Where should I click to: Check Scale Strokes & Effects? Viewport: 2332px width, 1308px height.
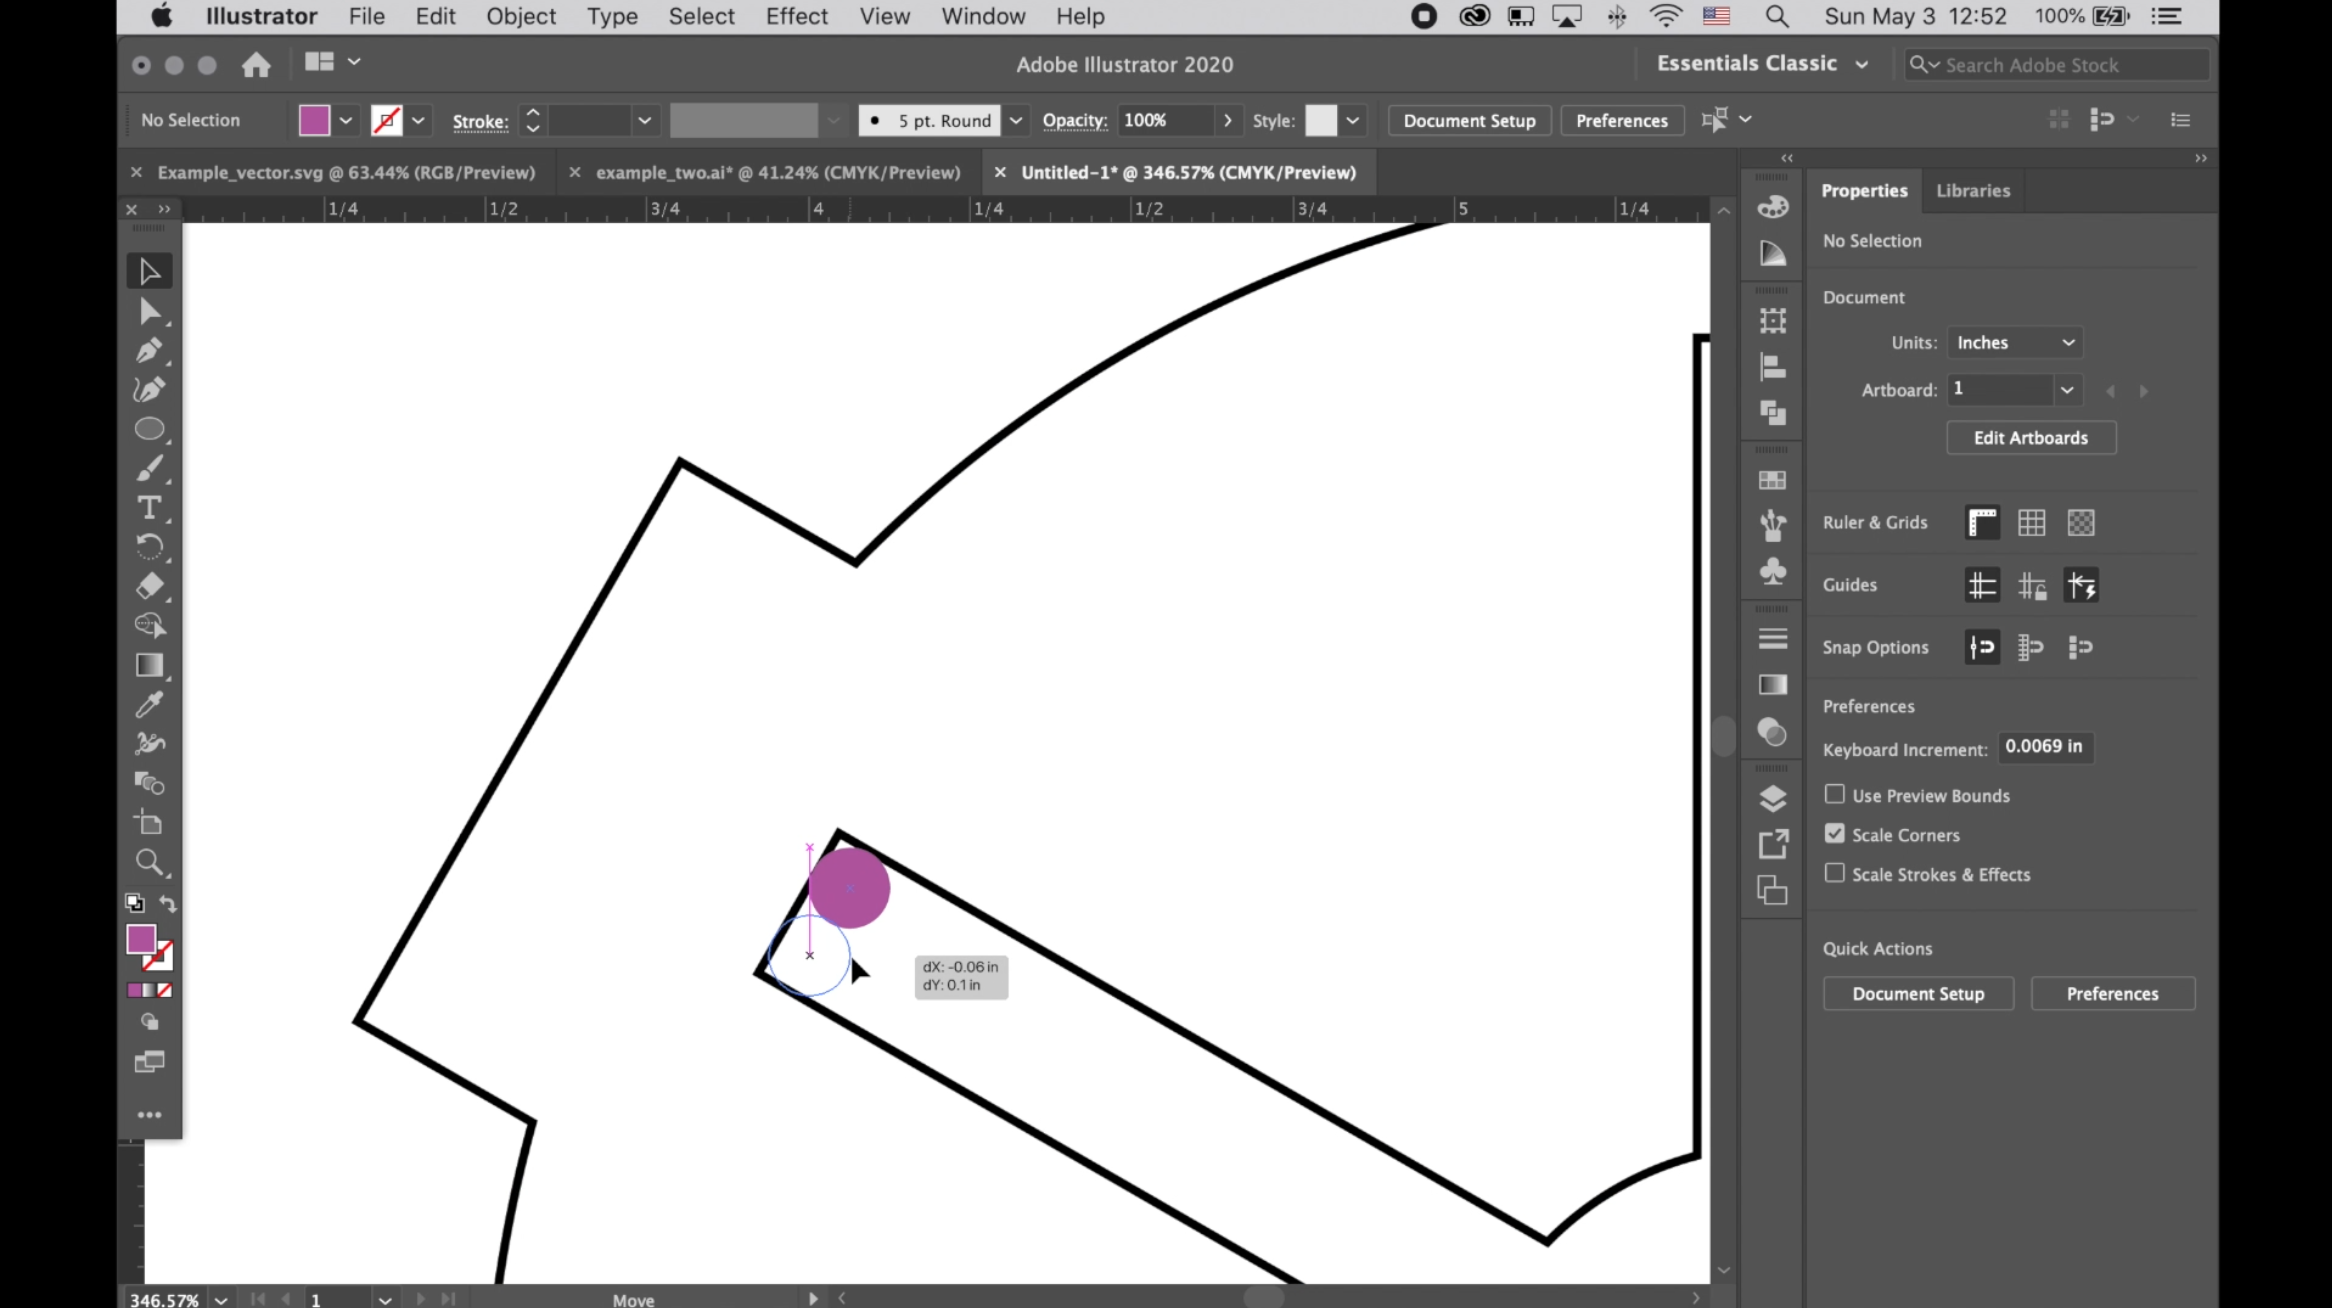pos(1835,872)
